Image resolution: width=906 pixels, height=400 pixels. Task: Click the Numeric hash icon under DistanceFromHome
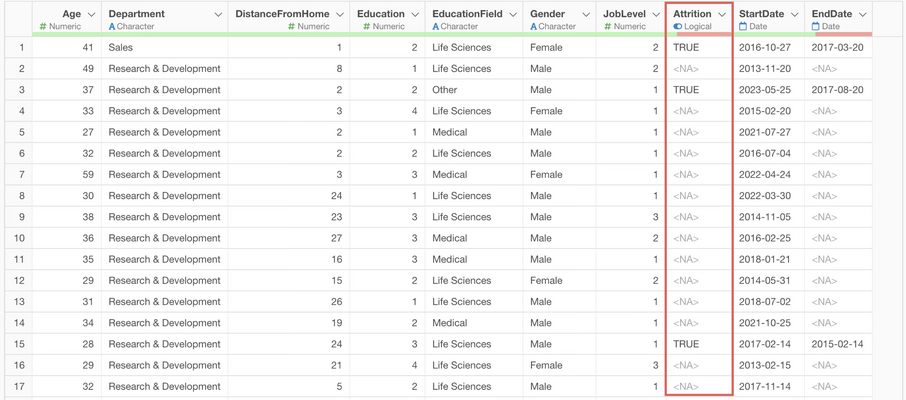[291, 27]
